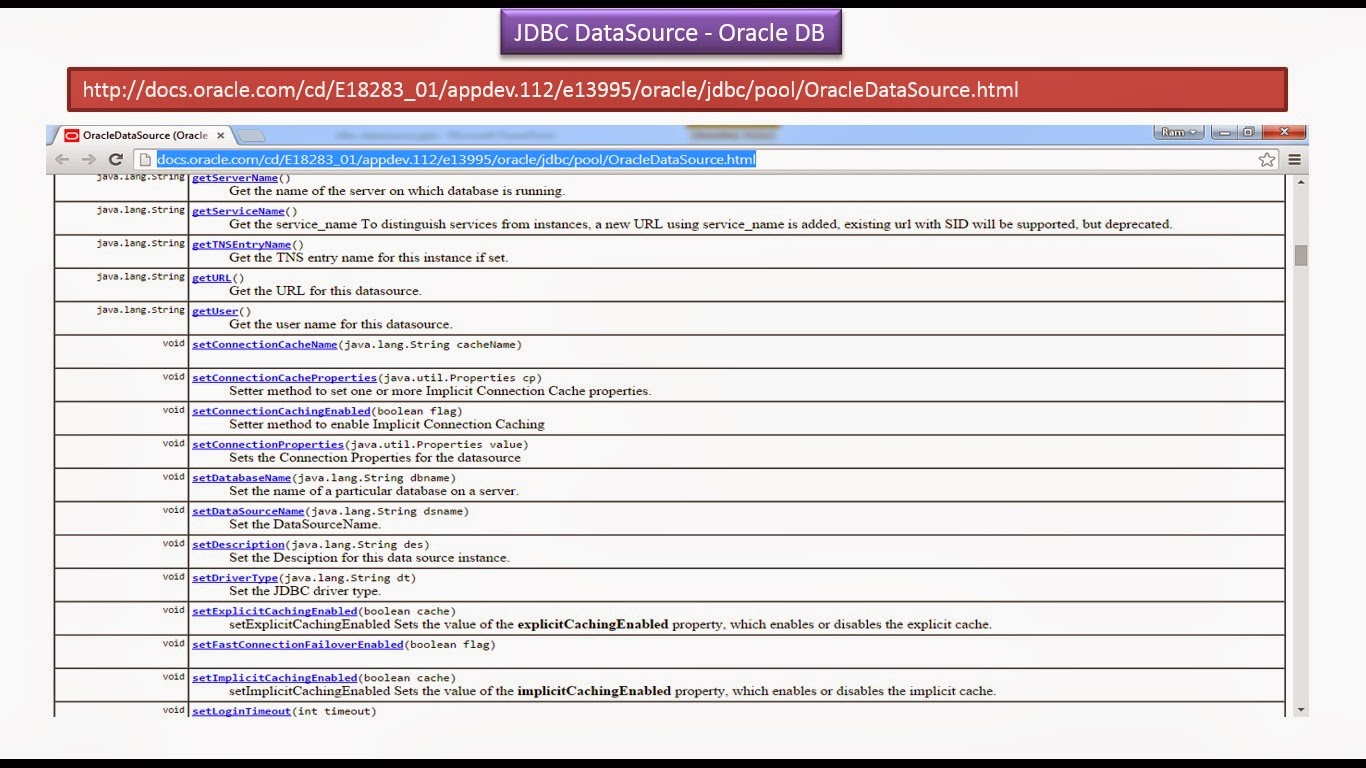Click the browser back arrow
1366x768 pixels.
coord(63,159)
